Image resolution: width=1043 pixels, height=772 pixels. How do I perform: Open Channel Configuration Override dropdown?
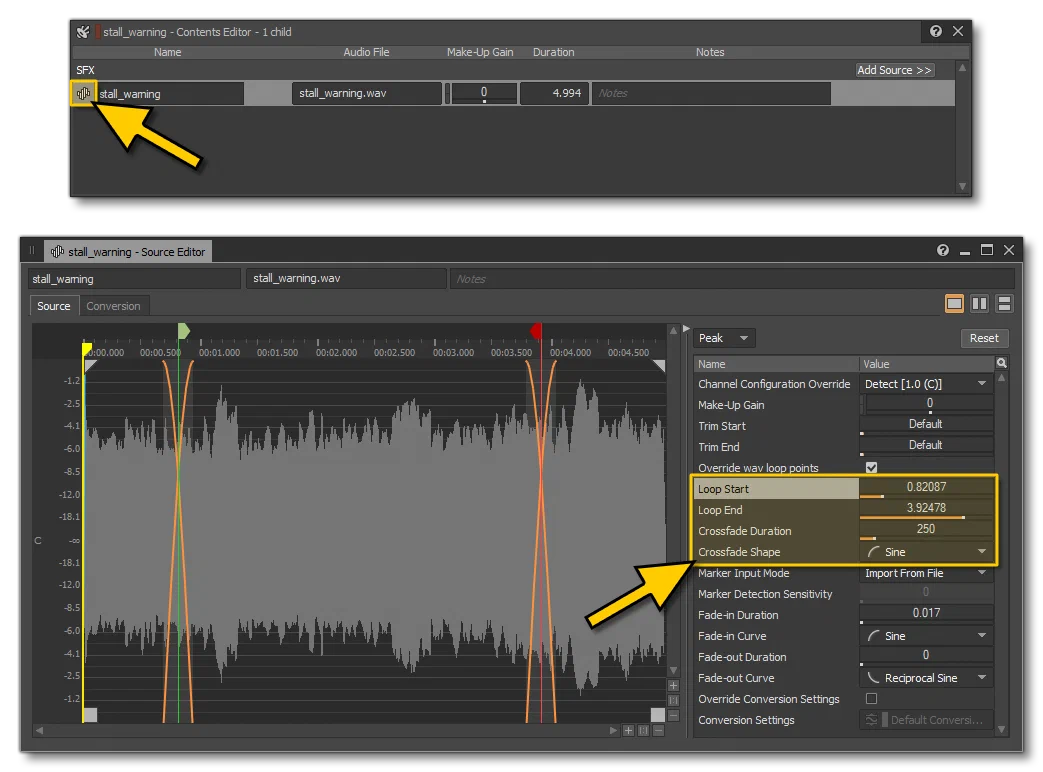point(926,384)
